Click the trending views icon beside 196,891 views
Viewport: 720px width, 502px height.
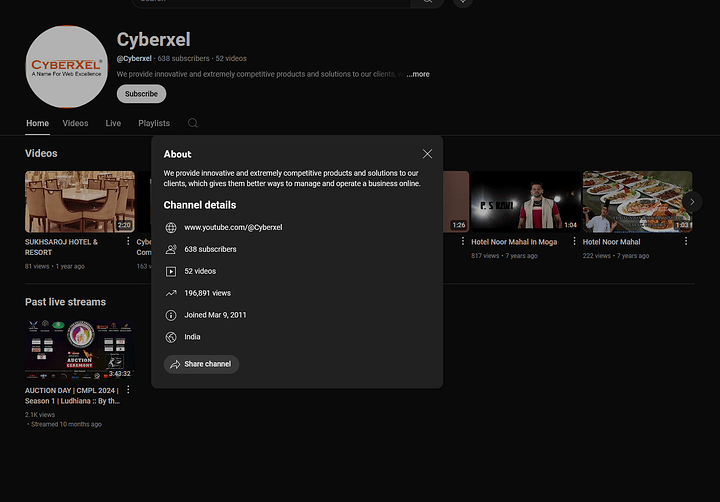coord(171,293)
